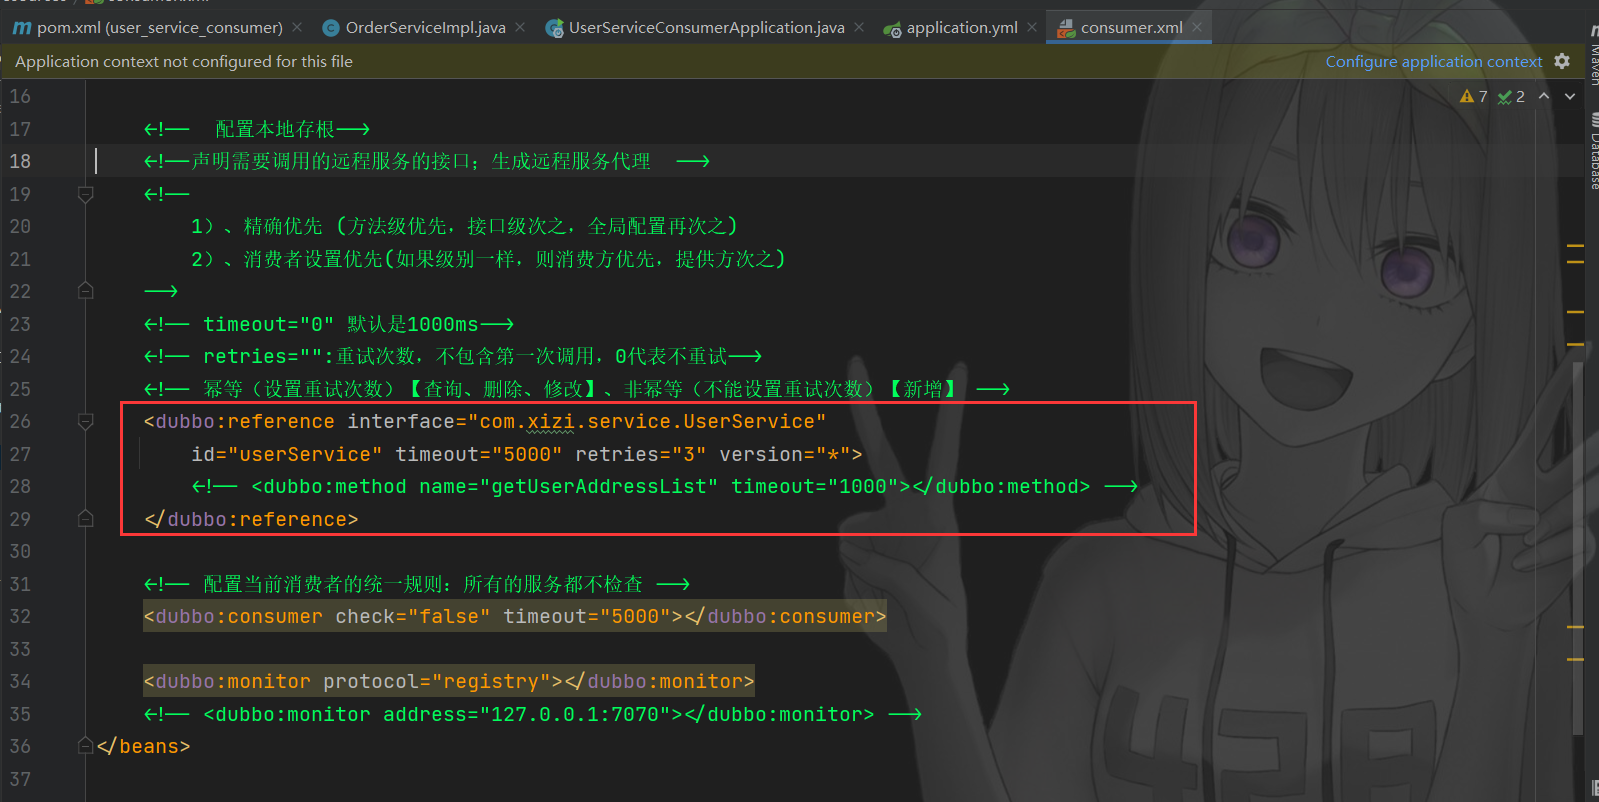
Task: Switch to the pom.xml (user_service_consumer) tab
Action: point(159,28)
